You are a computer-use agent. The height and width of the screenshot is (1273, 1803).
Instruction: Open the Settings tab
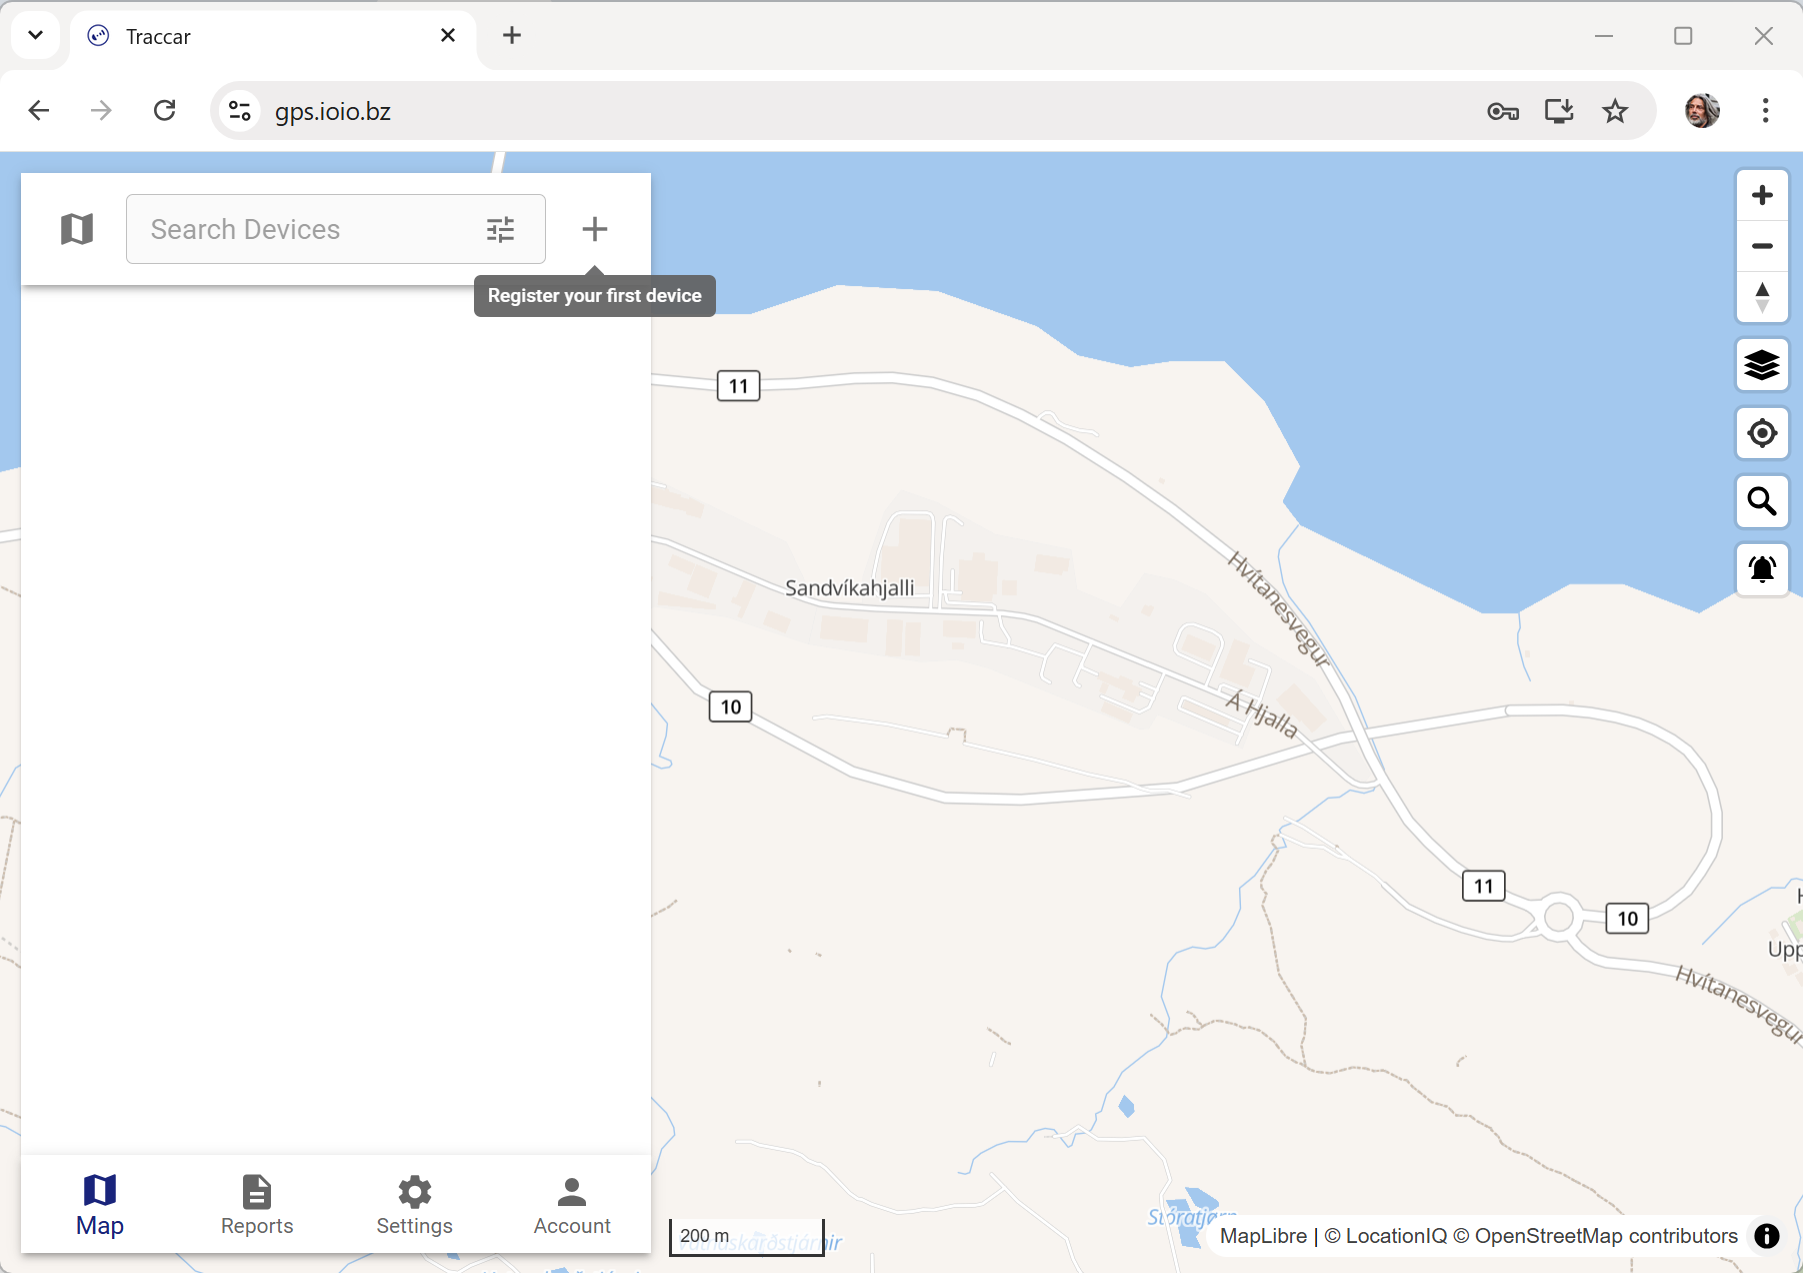click(414, 1204)
